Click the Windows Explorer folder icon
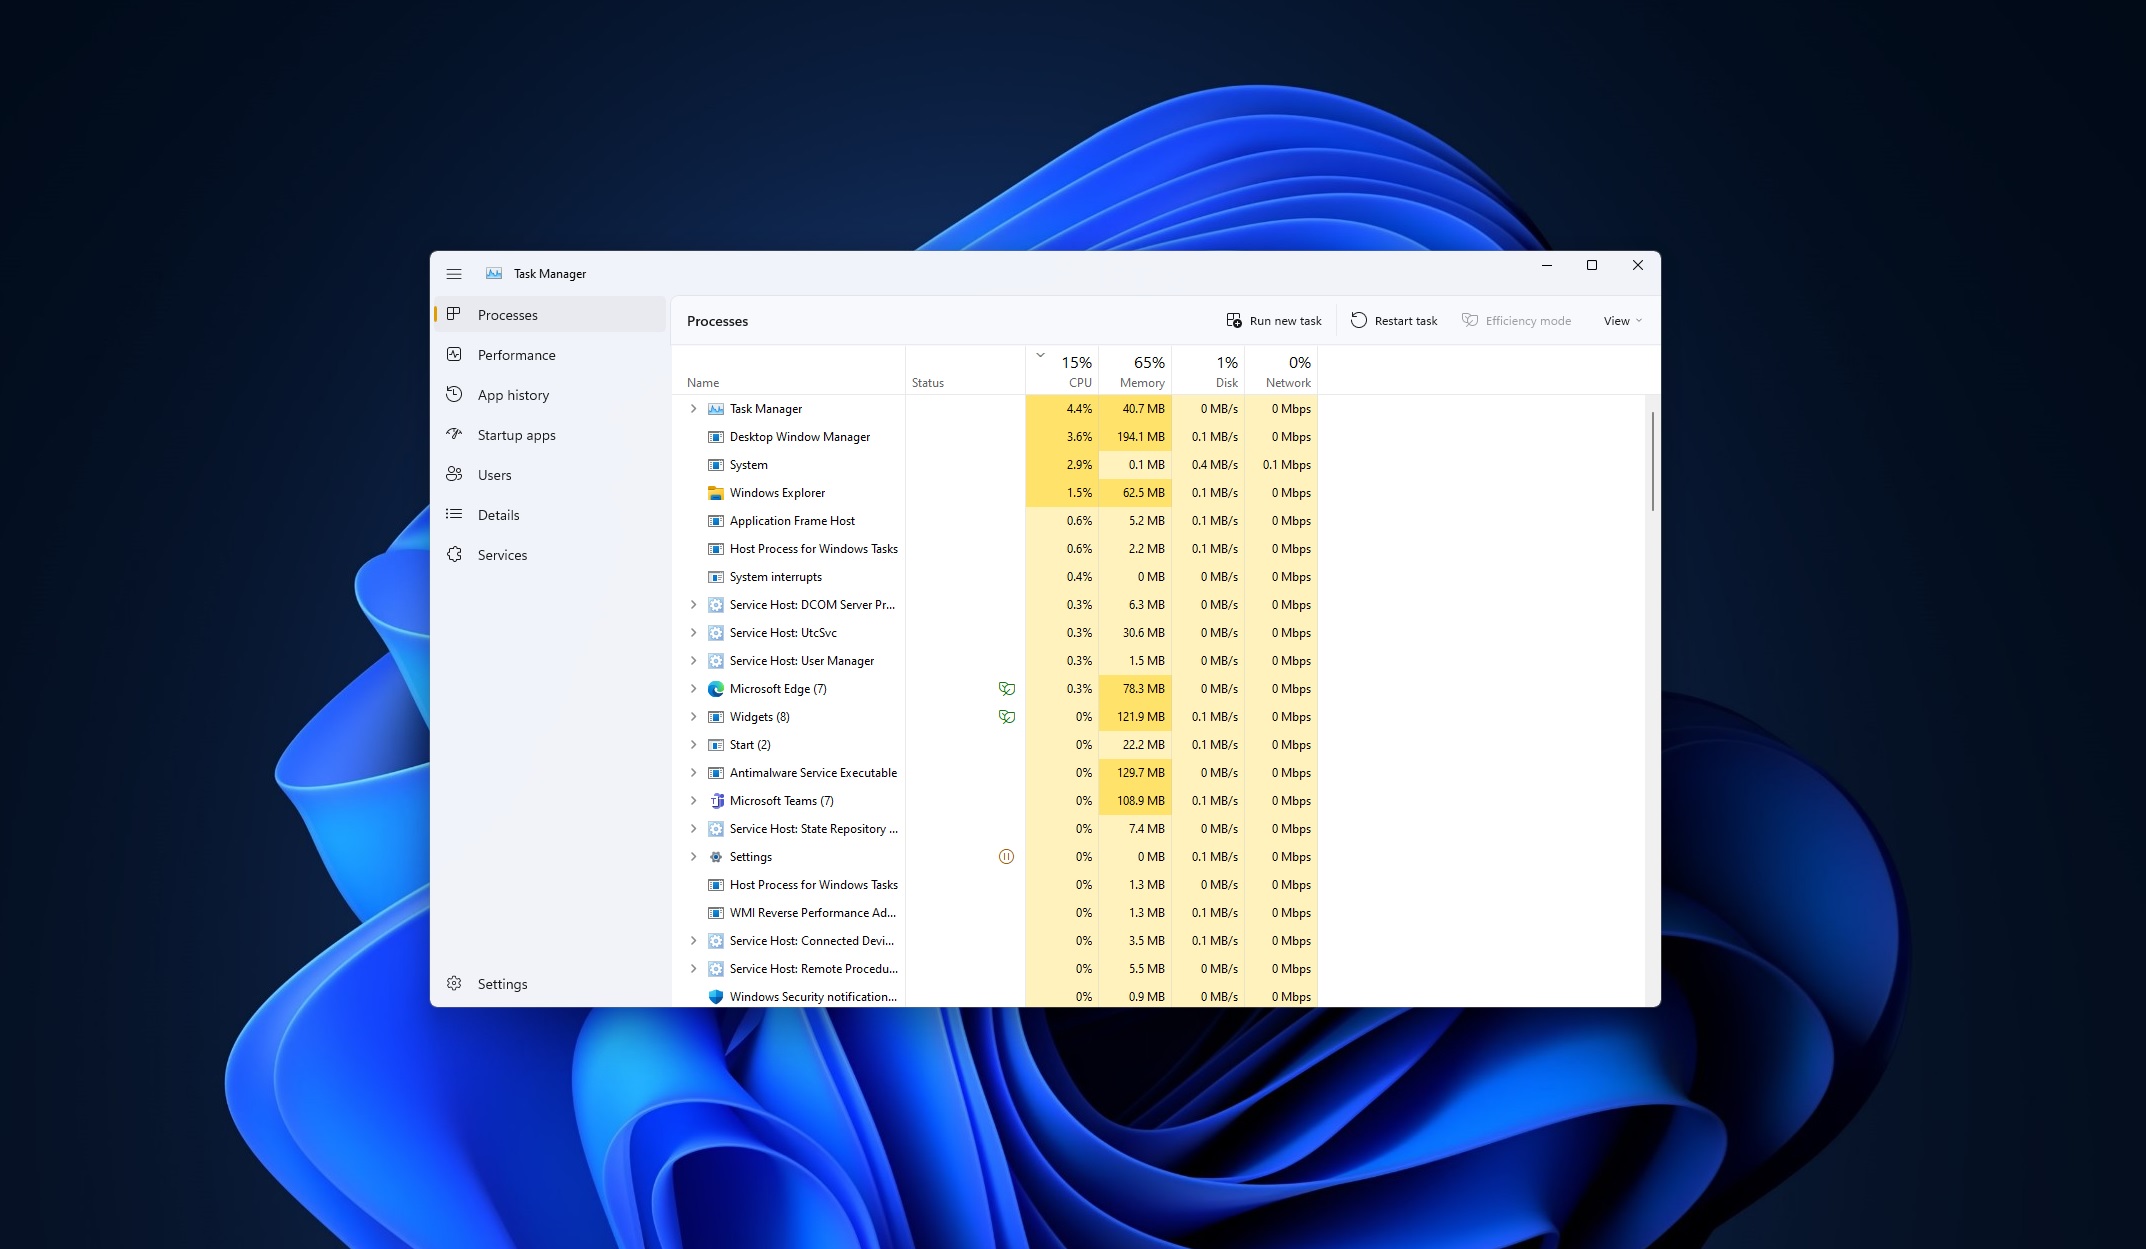This screenshot has height=1249, width=2146. 714,492
